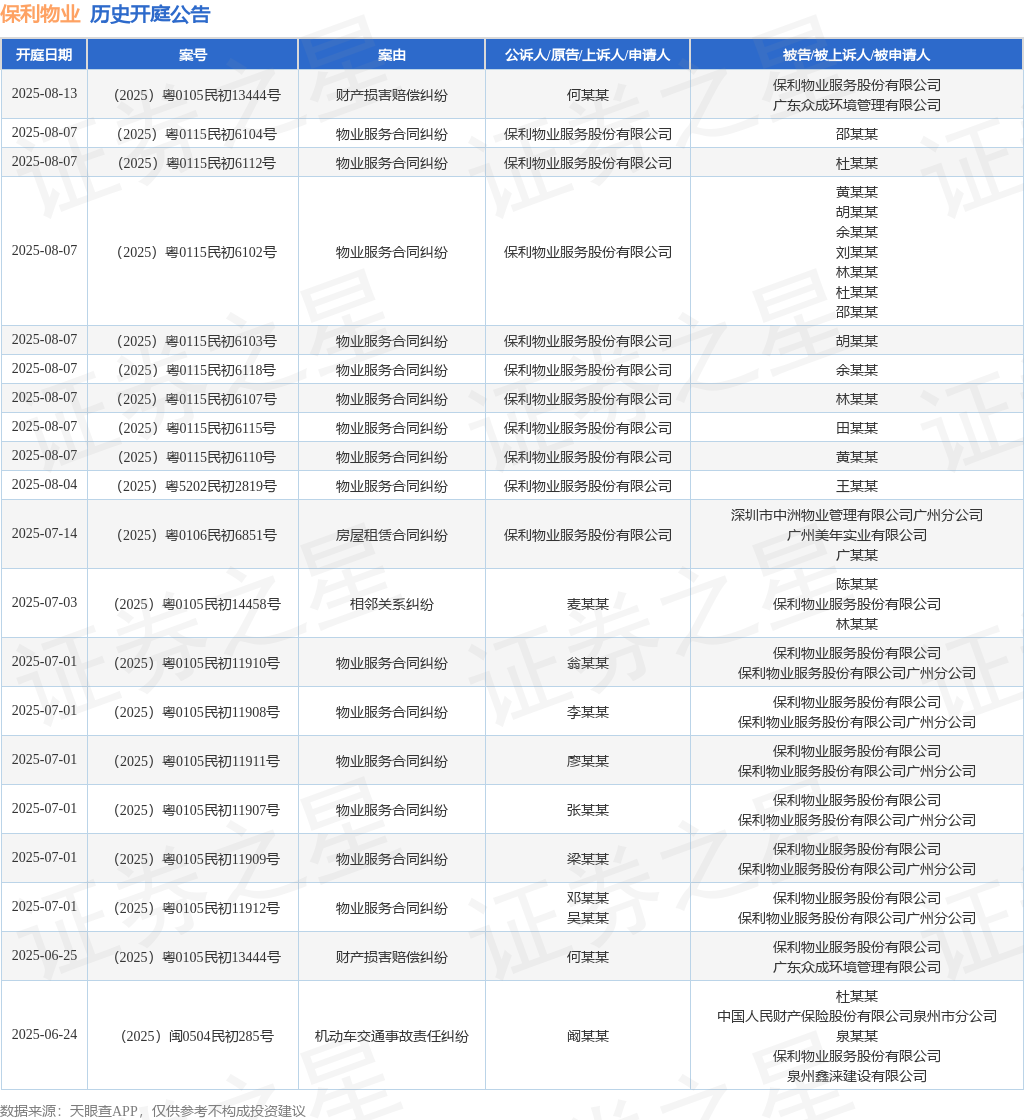Select the 案号 column header
This screenshot has width=1024, height=1120.
[x=193, y=55]
